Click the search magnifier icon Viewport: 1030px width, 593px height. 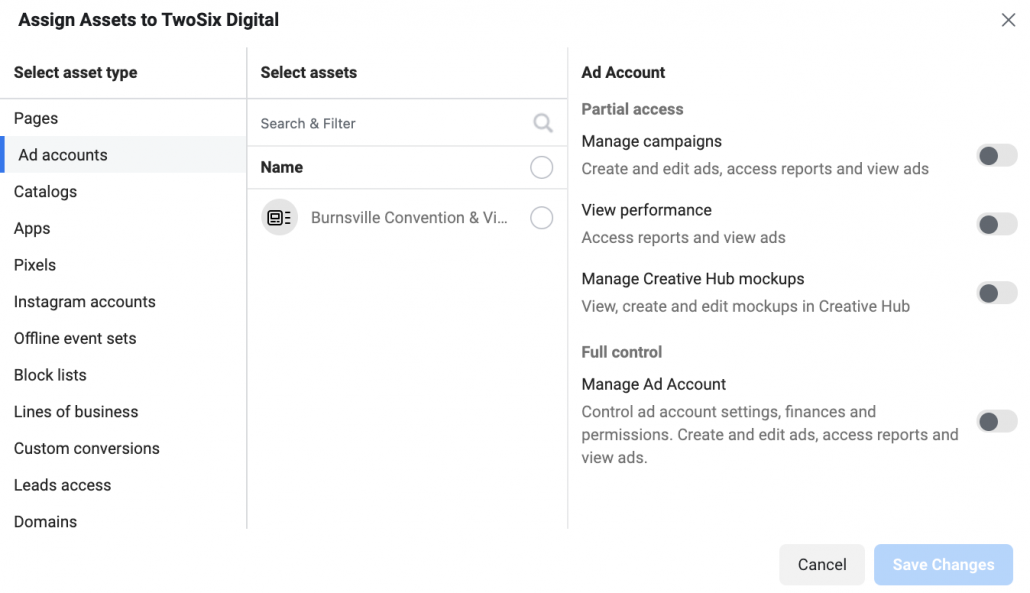click(x=543, y=123)
